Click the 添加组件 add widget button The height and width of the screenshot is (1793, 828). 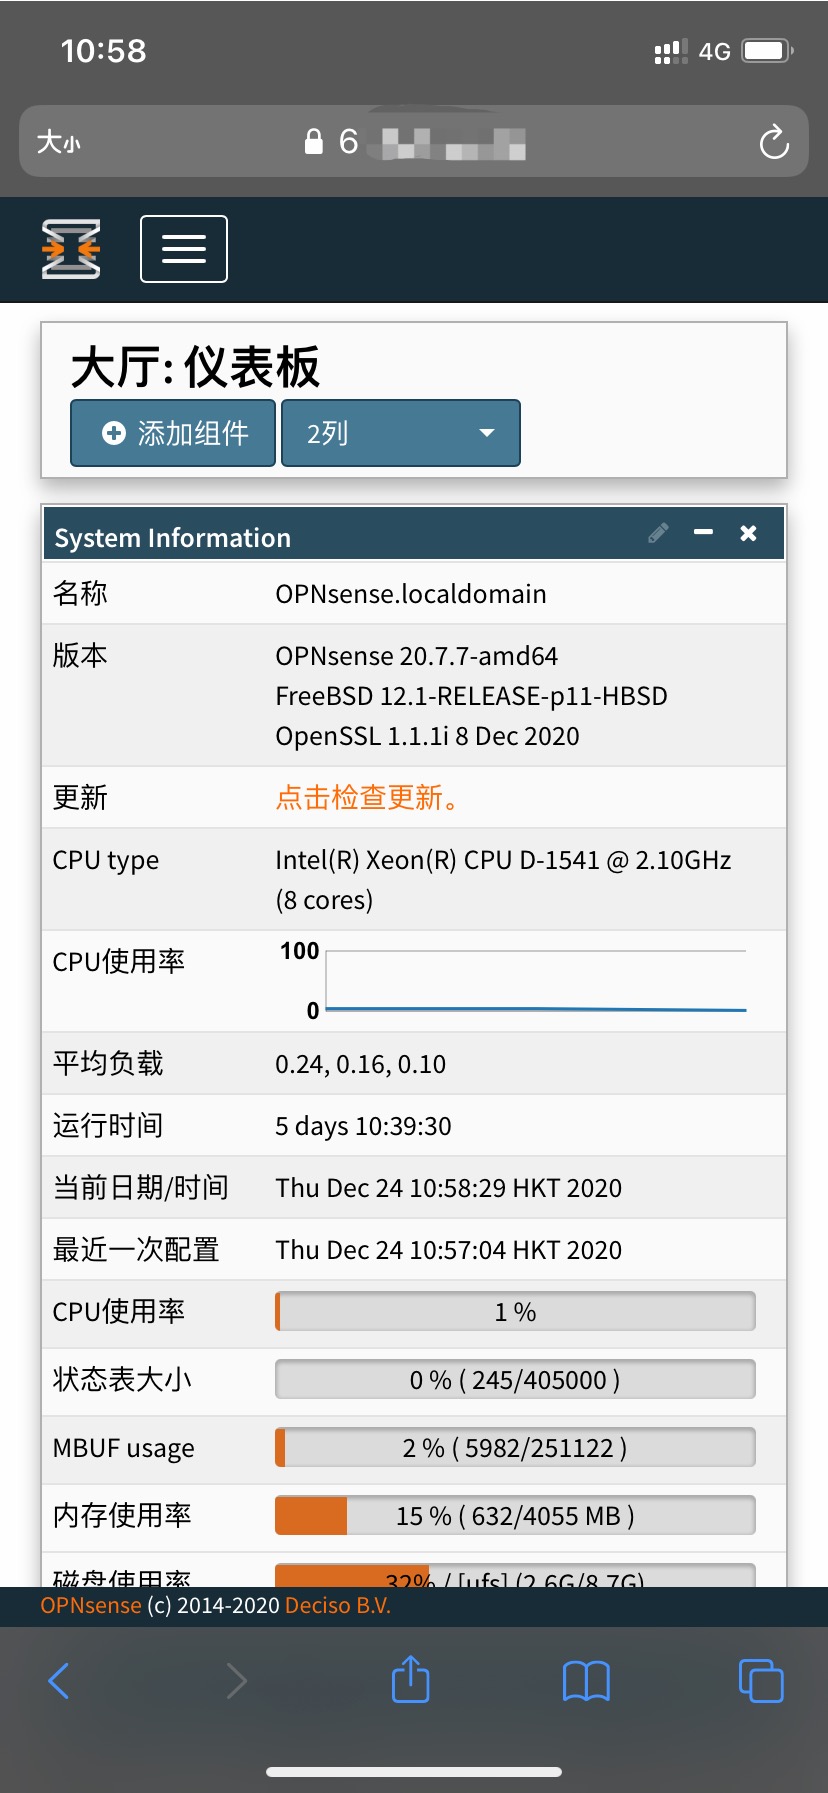click(173, 433)
